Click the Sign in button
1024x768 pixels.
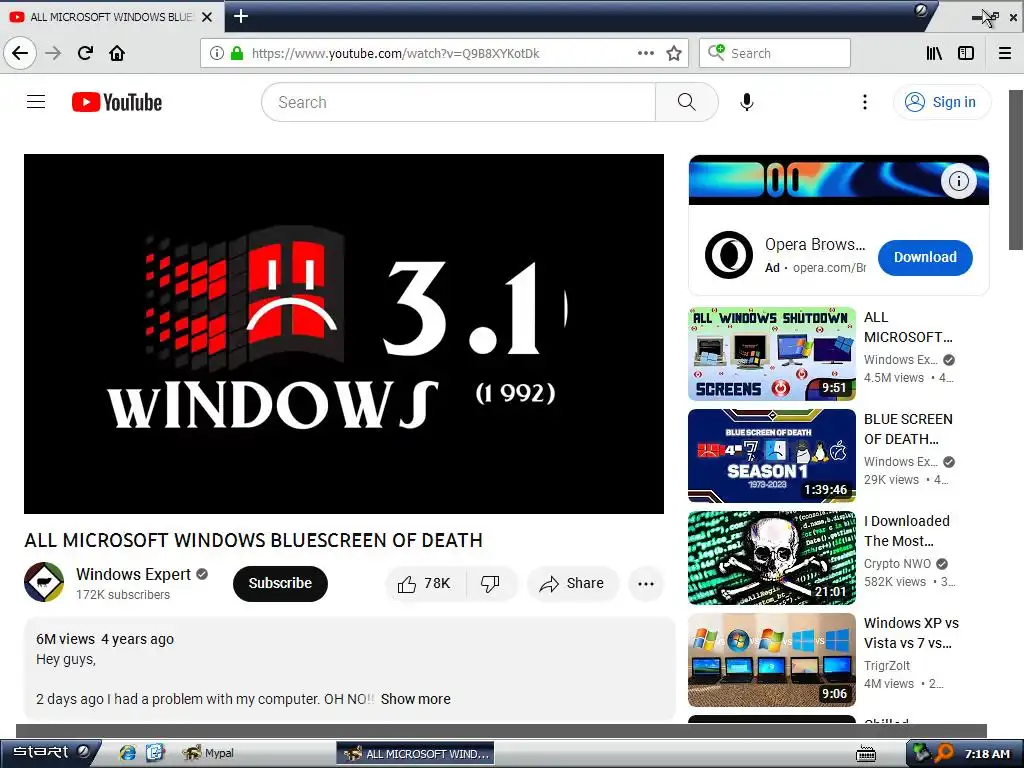pyautogui.click(x=942, y=102)
